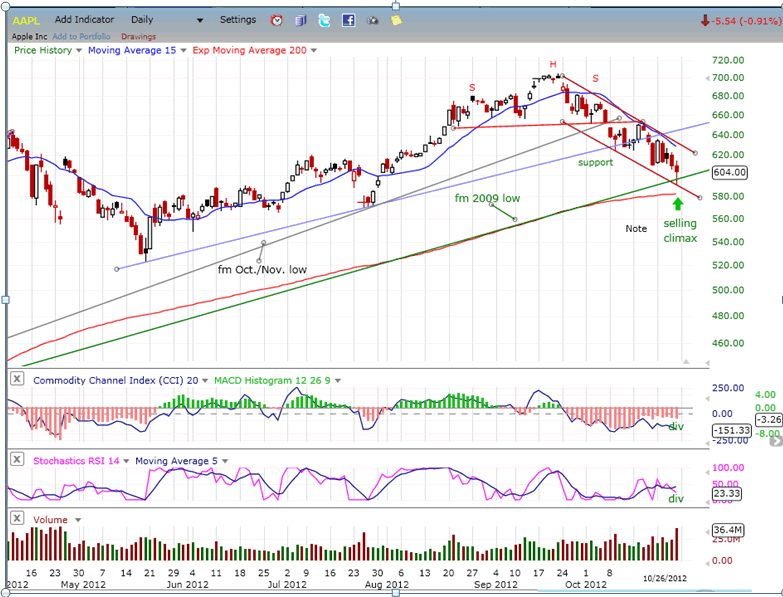Click the green 'support' annotation
783x597 pixels.
[595, 162]
